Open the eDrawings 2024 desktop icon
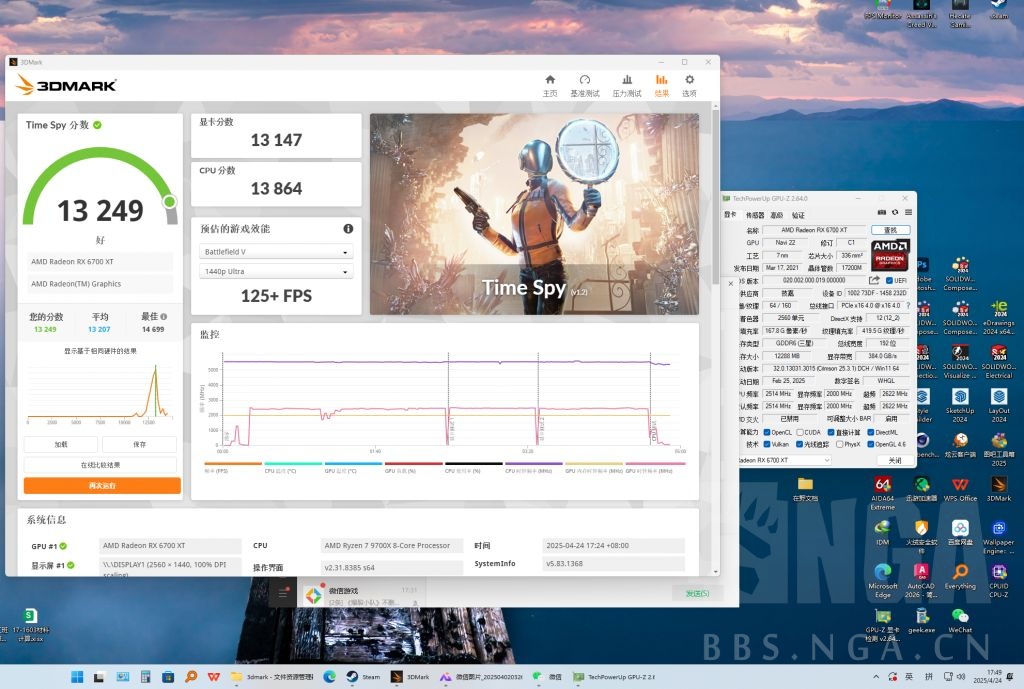The image size is (1024, 689). [x=999, y=317]
